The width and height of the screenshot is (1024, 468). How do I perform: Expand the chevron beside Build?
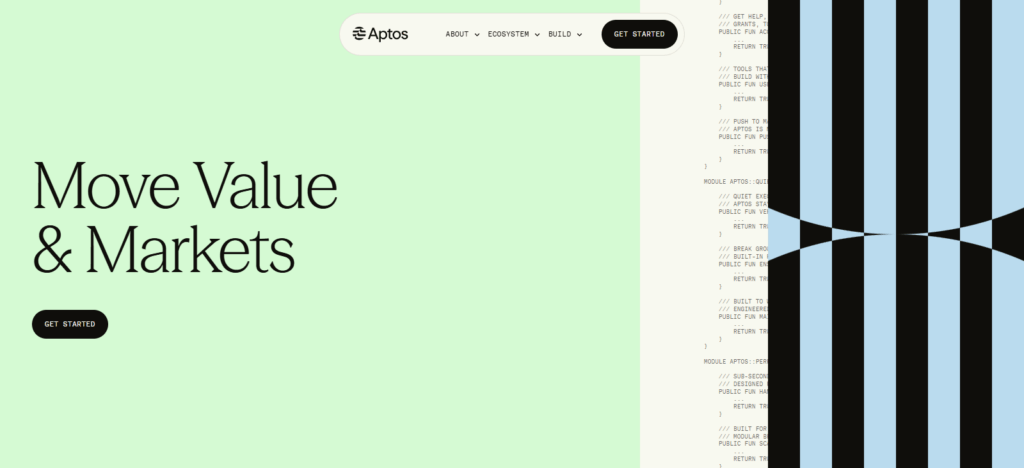[x=579, y=35]
